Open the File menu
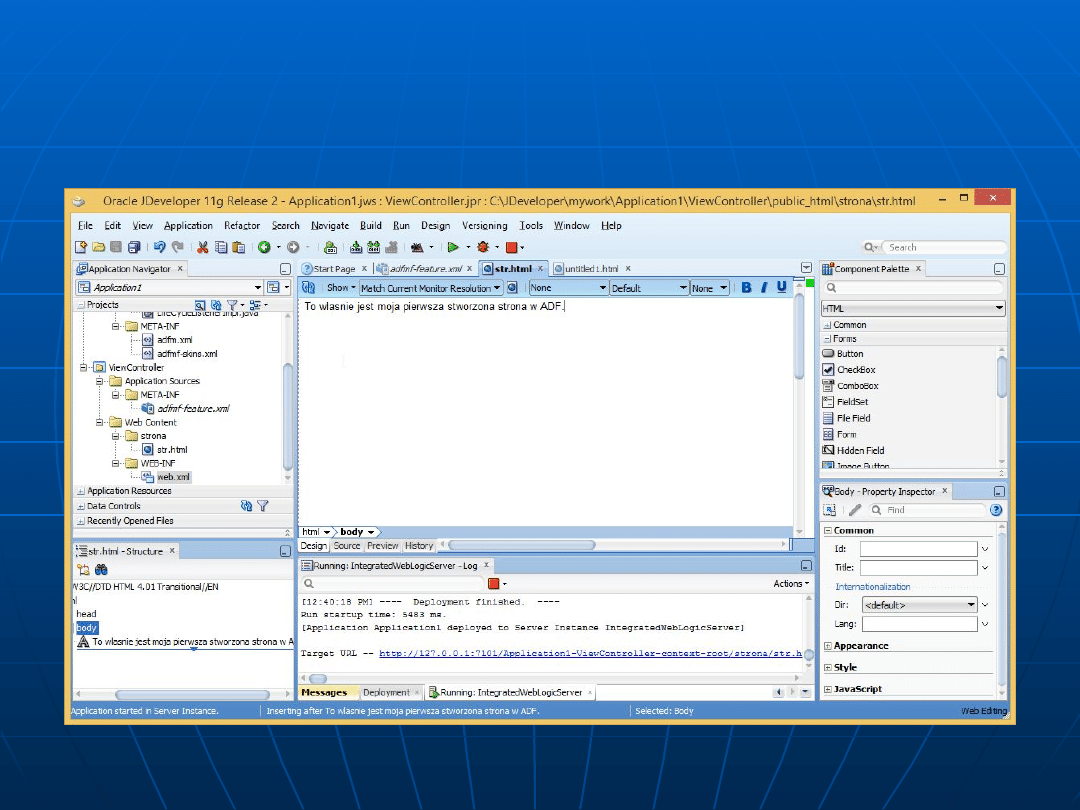 point(85,225)
